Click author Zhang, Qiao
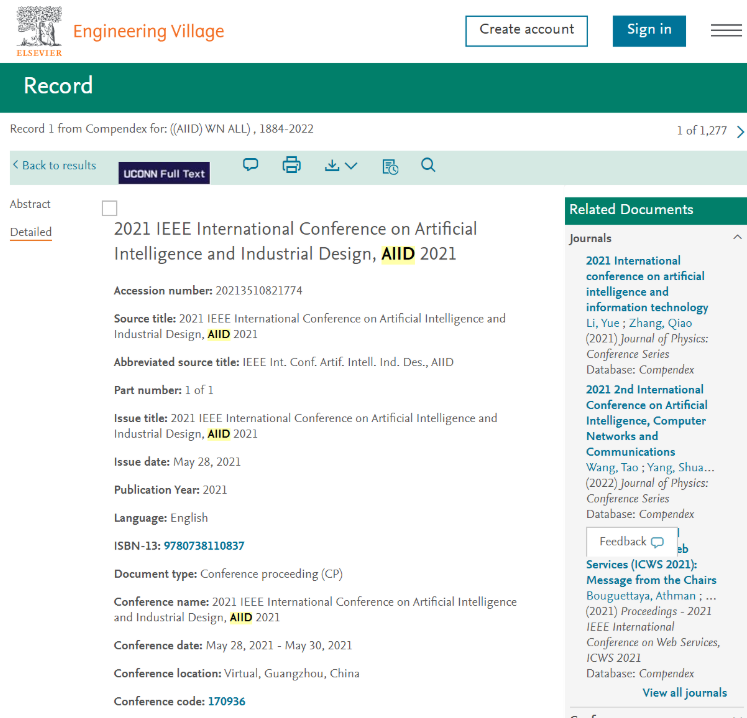The image size is (747, 718). point(661,323)
